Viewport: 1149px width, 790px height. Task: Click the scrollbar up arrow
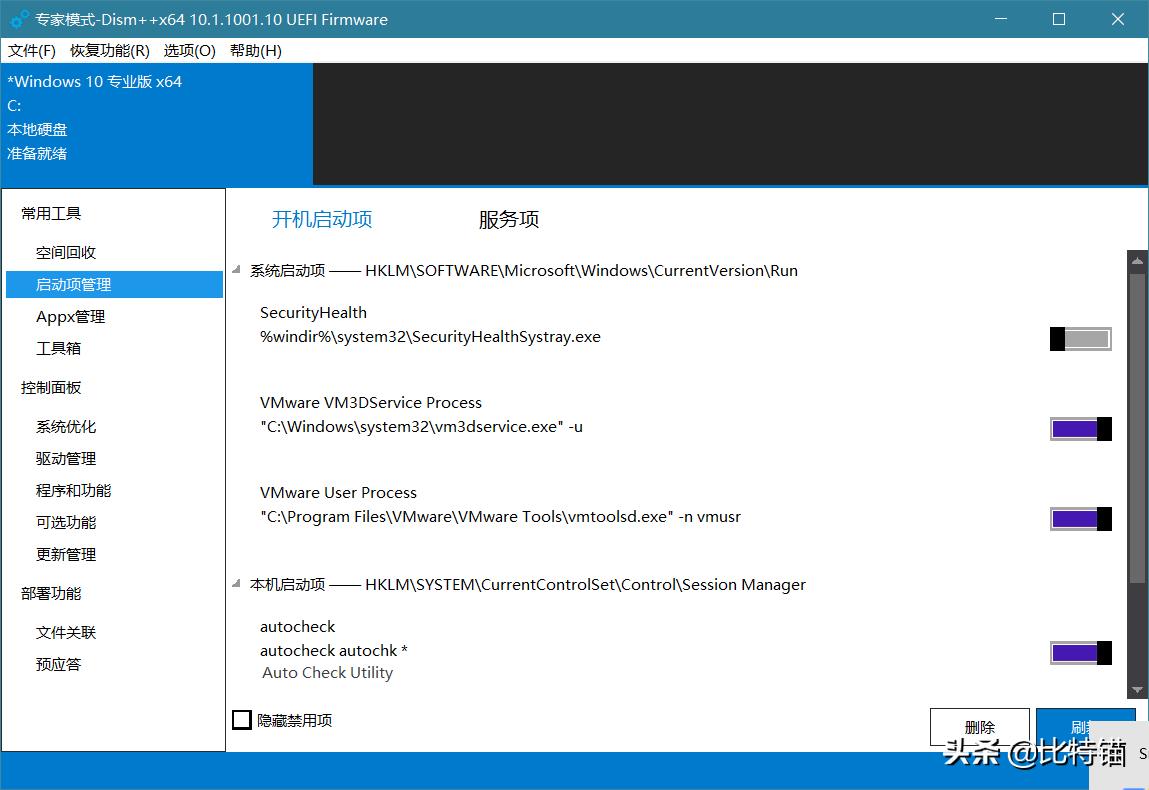1137,261
